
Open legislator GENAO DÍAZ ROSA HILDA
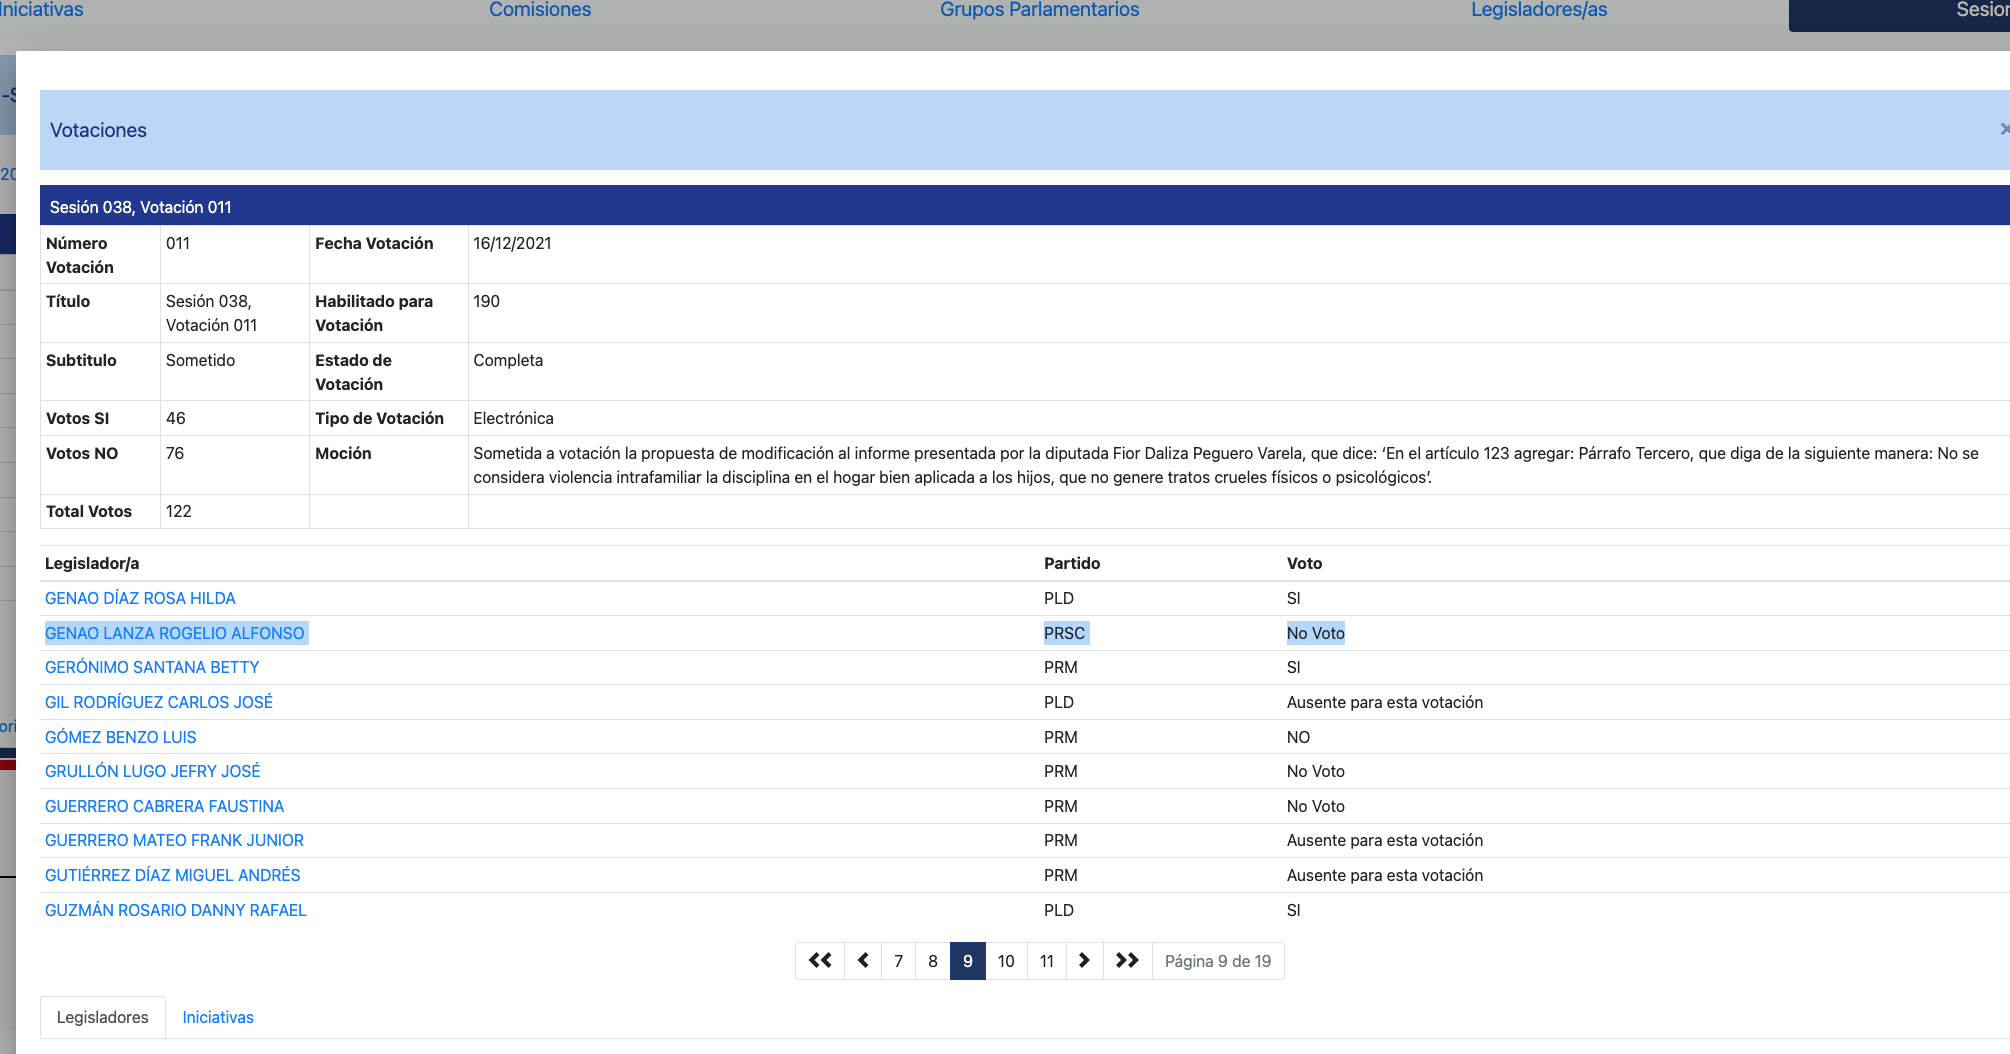pyautogui.click(x=140, y=598)
